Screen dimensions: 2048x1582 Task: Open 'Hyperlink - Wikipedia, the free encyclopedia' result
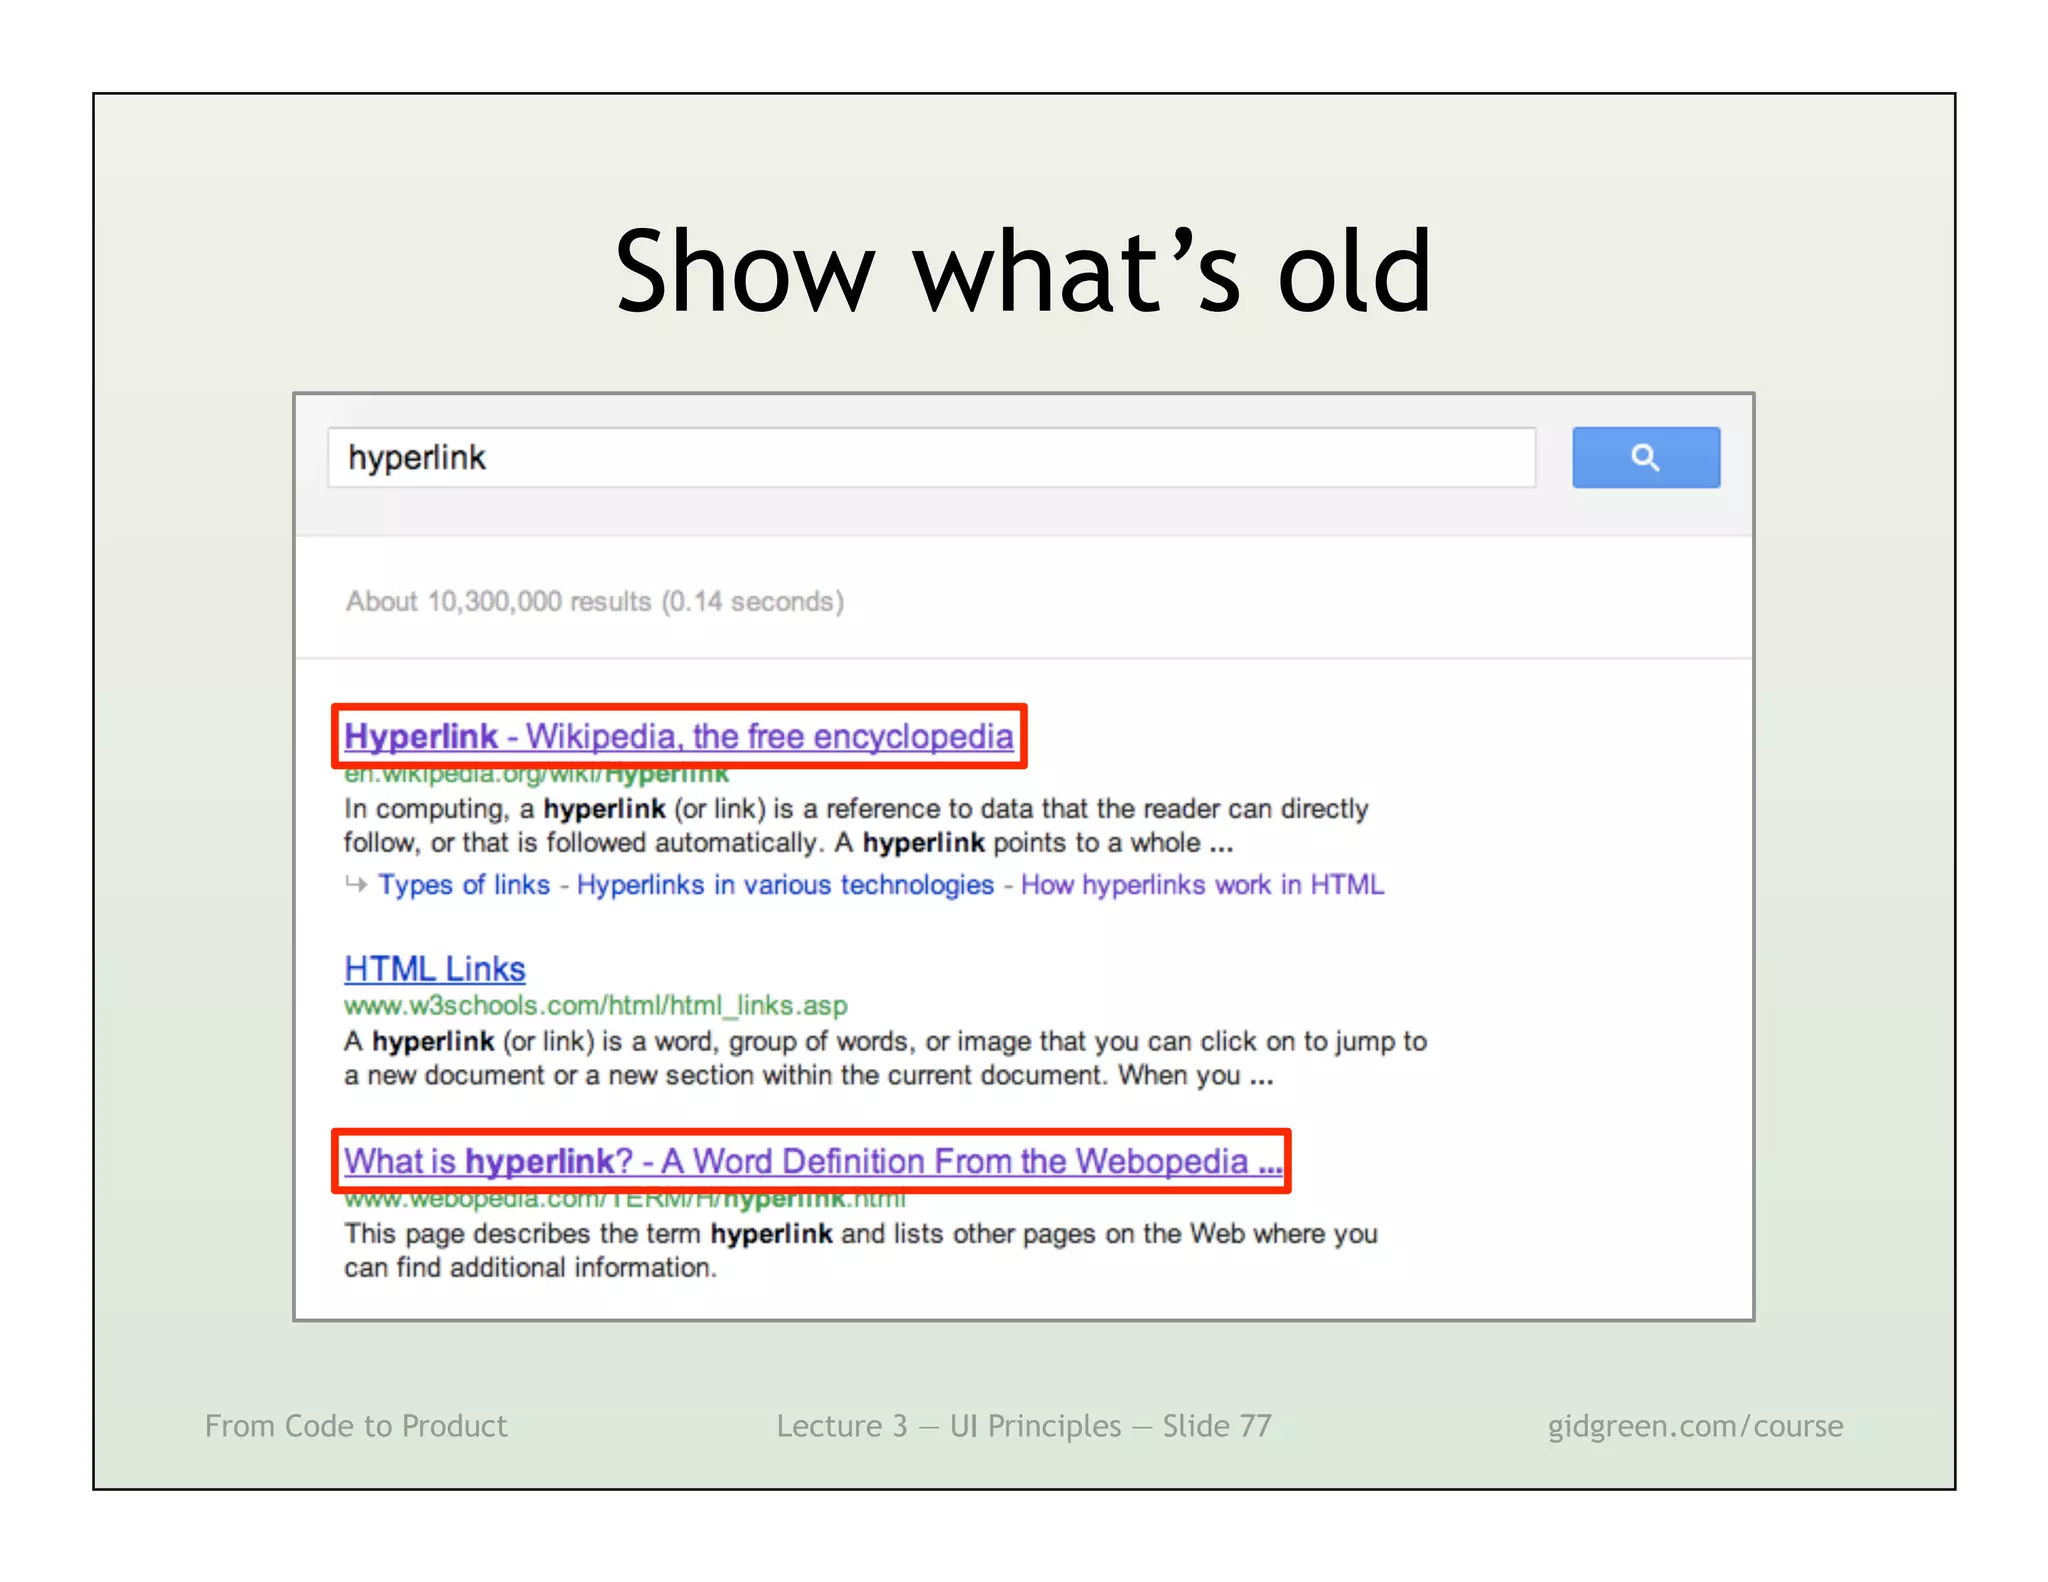point(678,736)
